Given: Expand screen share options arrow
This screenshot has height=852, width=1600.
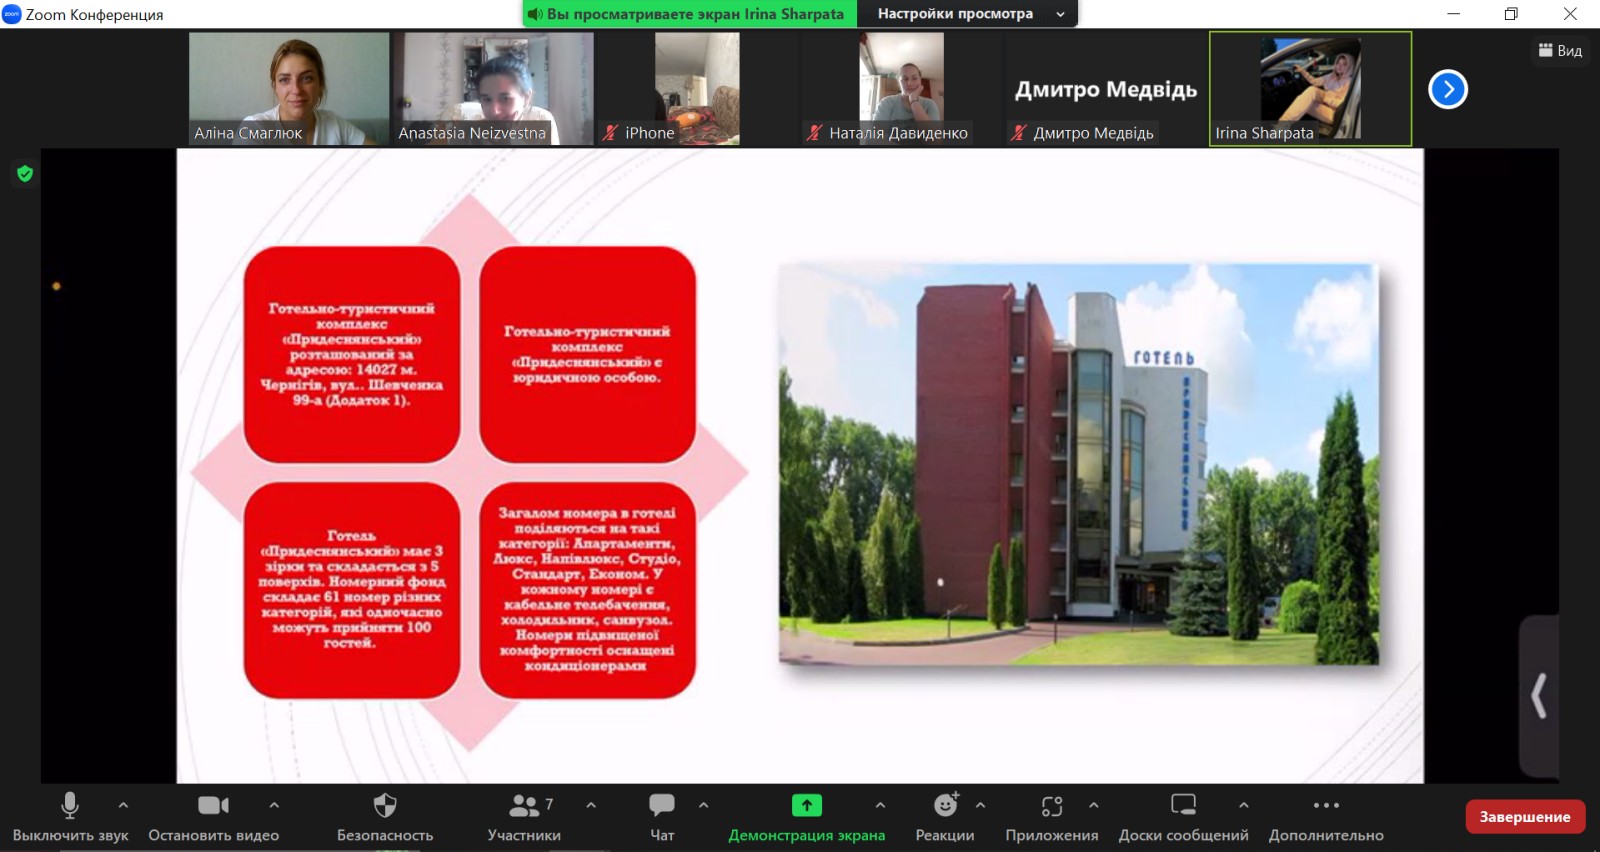Looking at the screenshot, I should tap(880, 804).
